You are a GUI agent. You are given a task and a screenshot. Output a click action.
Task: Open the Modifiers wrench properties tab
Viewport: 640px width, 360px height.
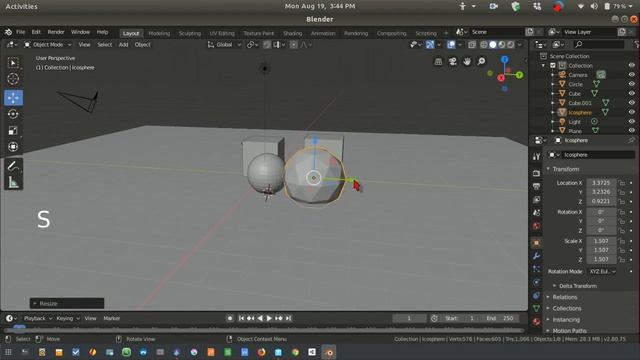tap(536, 256)
